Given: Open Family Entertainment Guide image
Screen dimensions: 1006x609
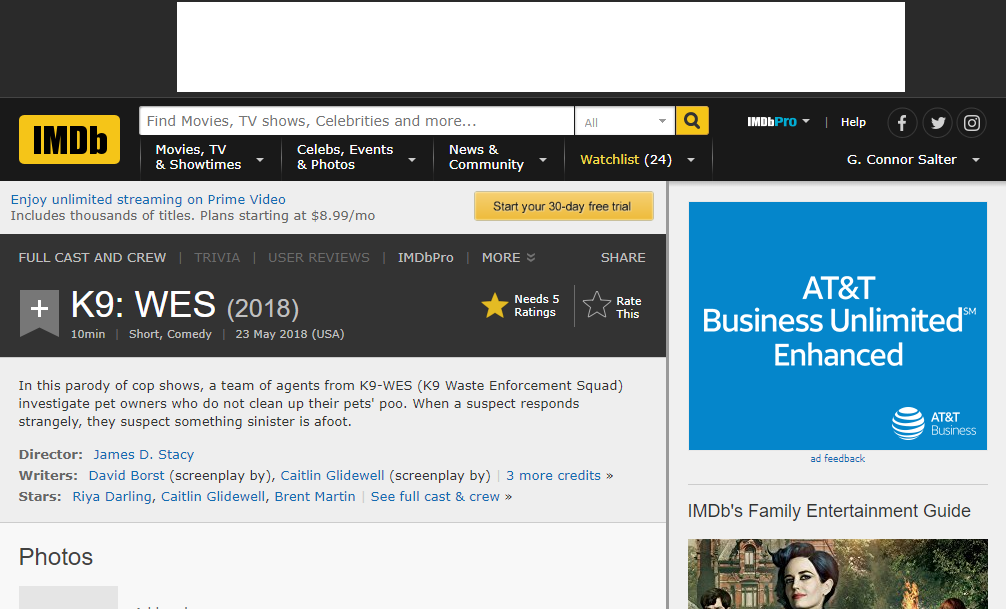Looking at the screenshot, I should 837,574.
